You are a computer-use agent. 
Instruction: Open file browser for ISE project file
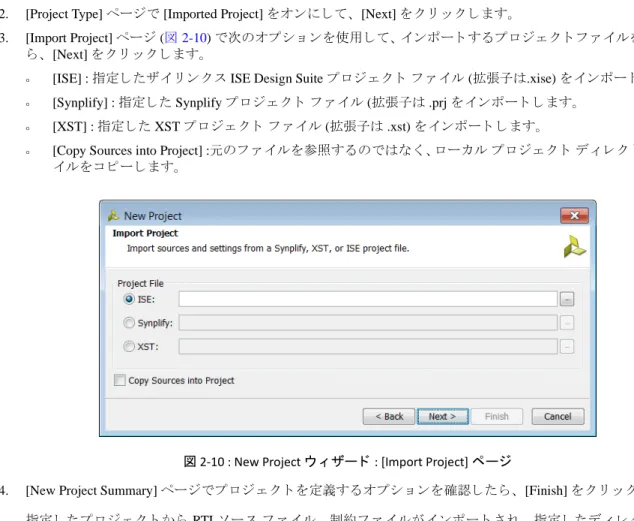pyautogui.click(x=567, y=299)
